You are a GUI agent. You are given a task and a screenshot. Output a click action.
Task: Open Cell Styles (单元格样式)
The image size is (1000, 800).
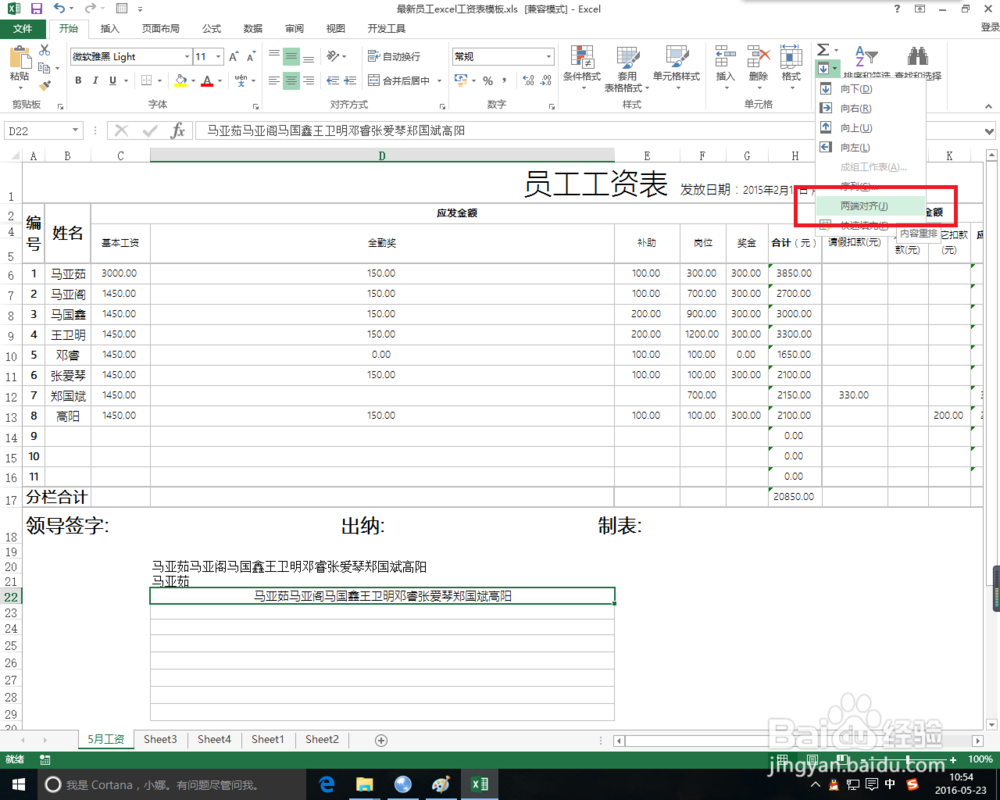pyautogui.click(x=676, y=67)
